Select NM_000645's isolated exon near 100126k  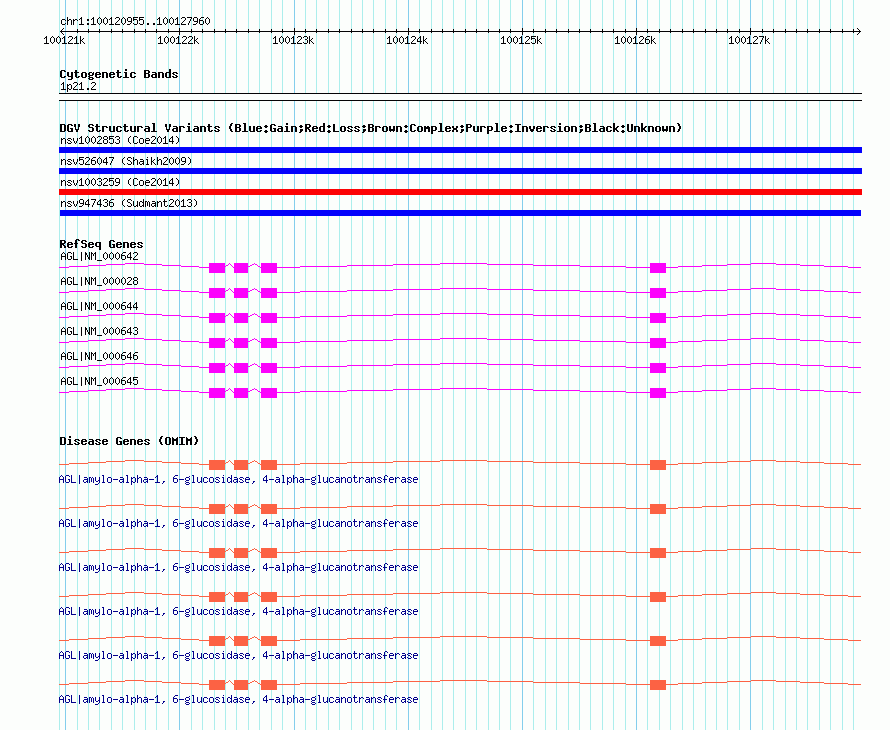pyautogui.click(x=658, y=393)
